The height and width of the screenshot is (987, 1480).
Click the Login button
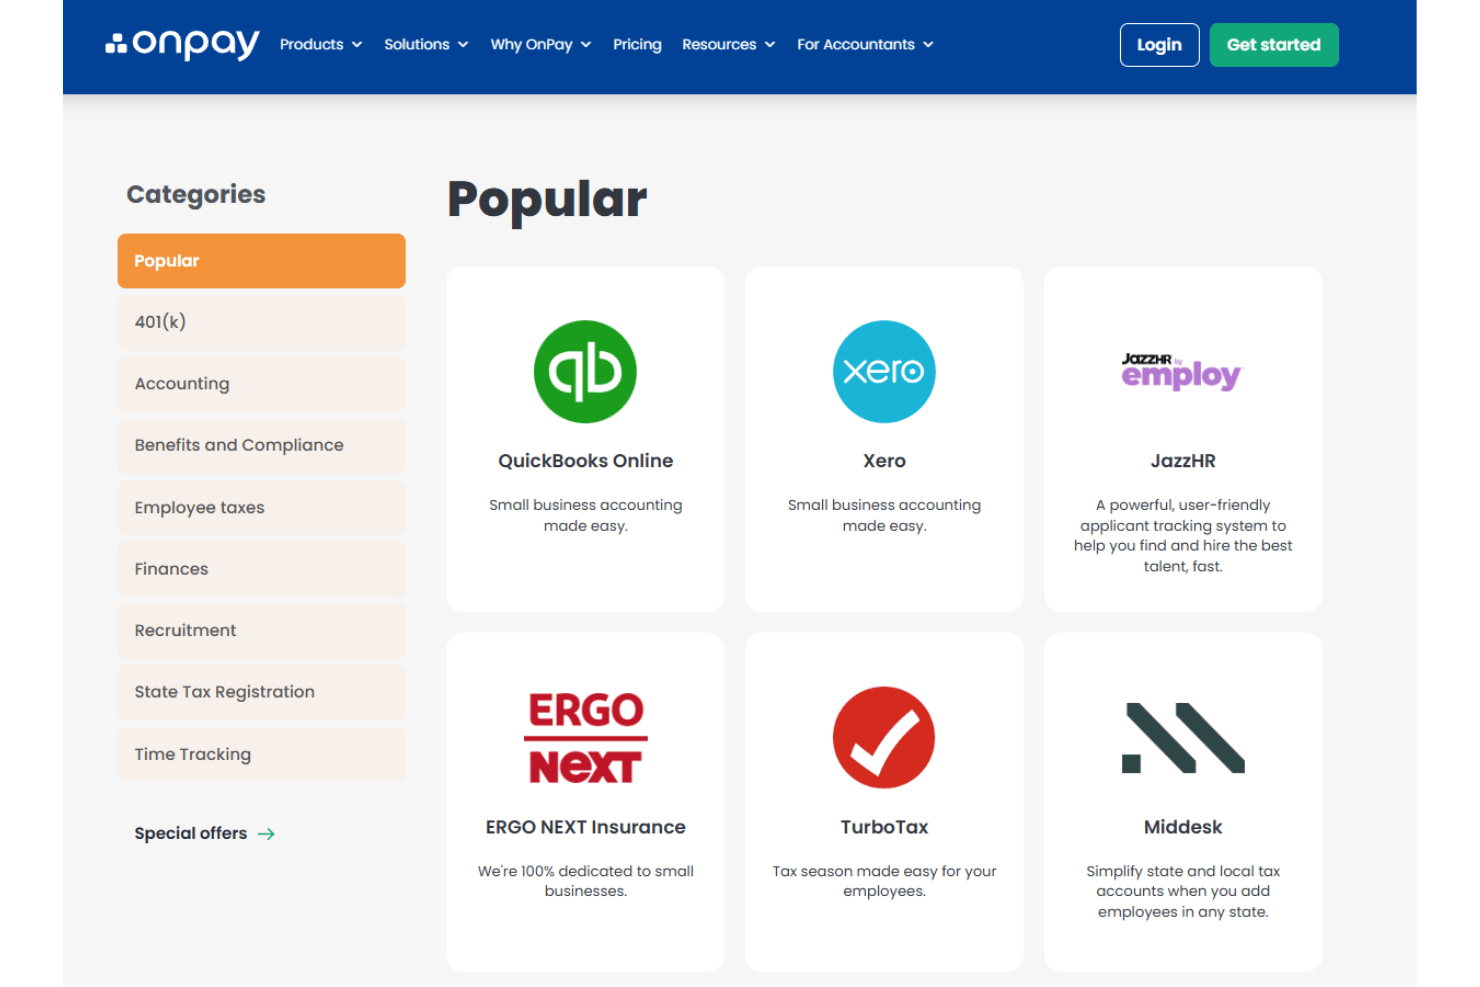(1159, 45)
